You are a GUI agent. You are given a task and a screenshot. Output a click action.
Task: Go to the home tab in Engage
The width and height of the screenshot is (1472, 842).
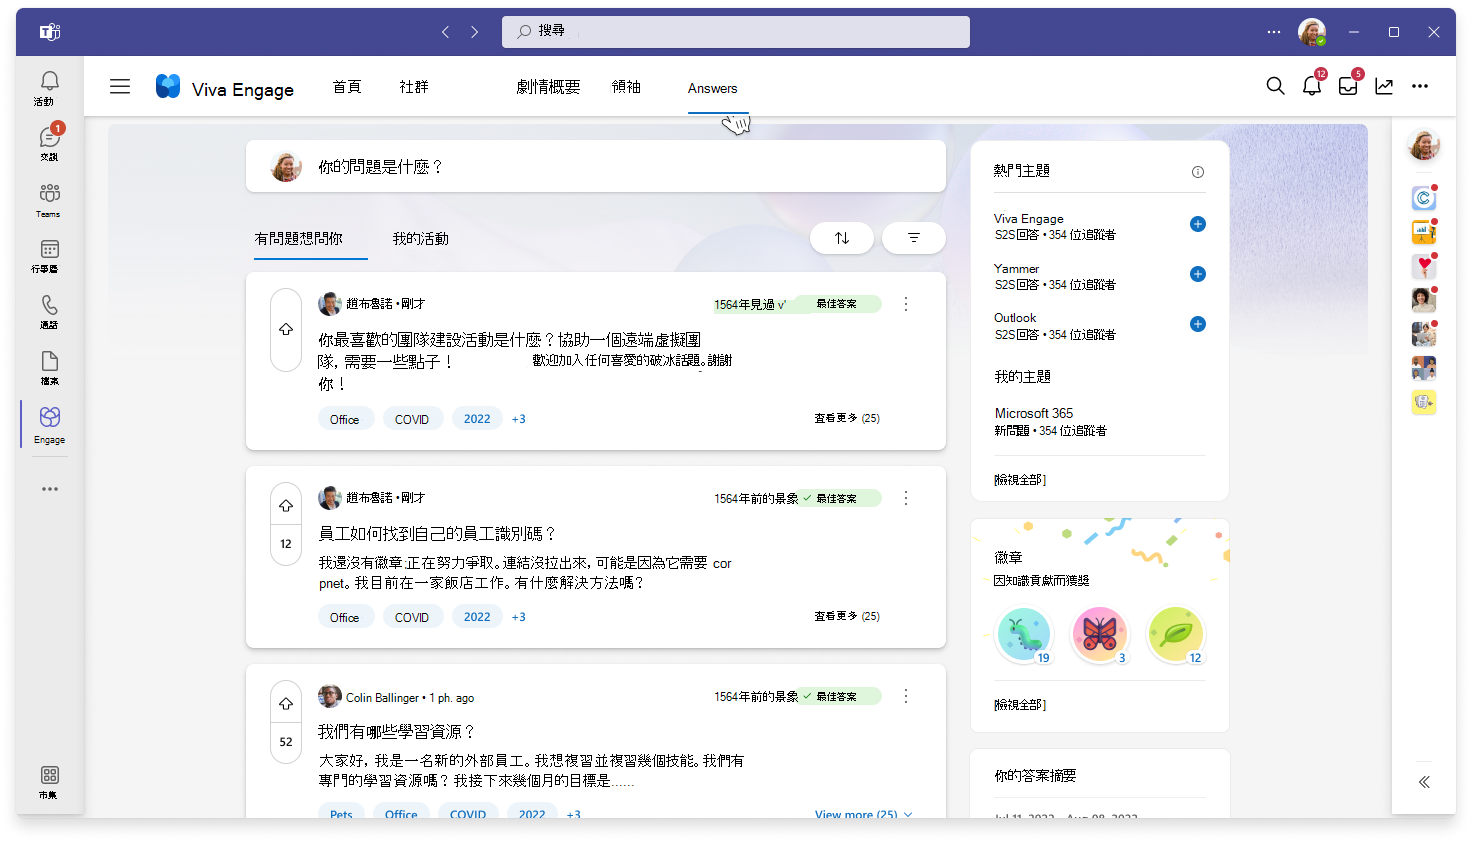[x=347, y=87]
